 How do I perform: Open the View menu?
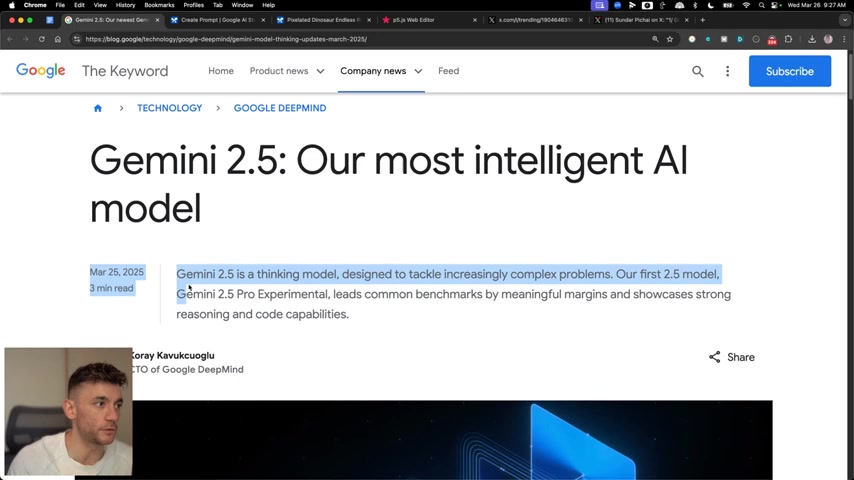(100, 5)
